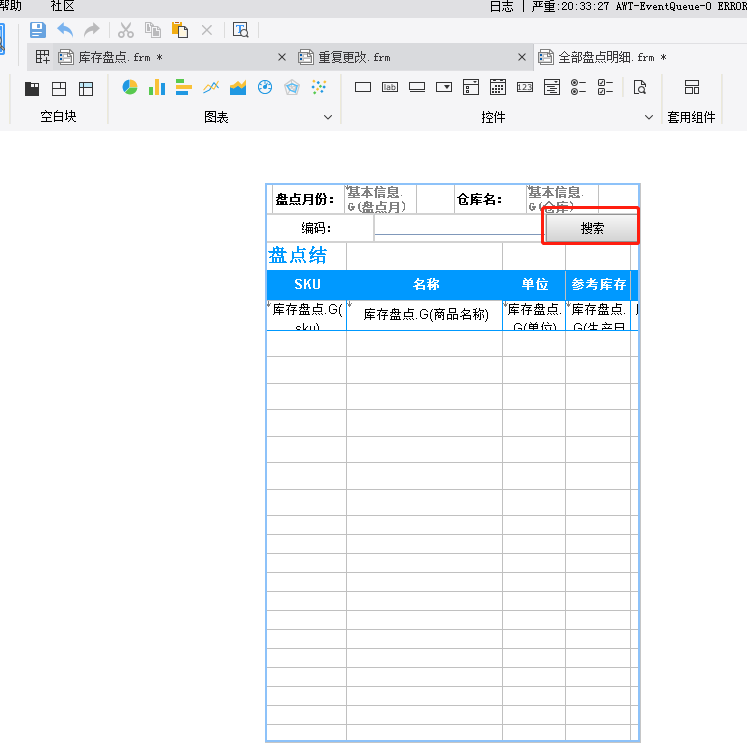Pick the number input widget
Viewport: 747px width, 756px height.
[525, 88]
